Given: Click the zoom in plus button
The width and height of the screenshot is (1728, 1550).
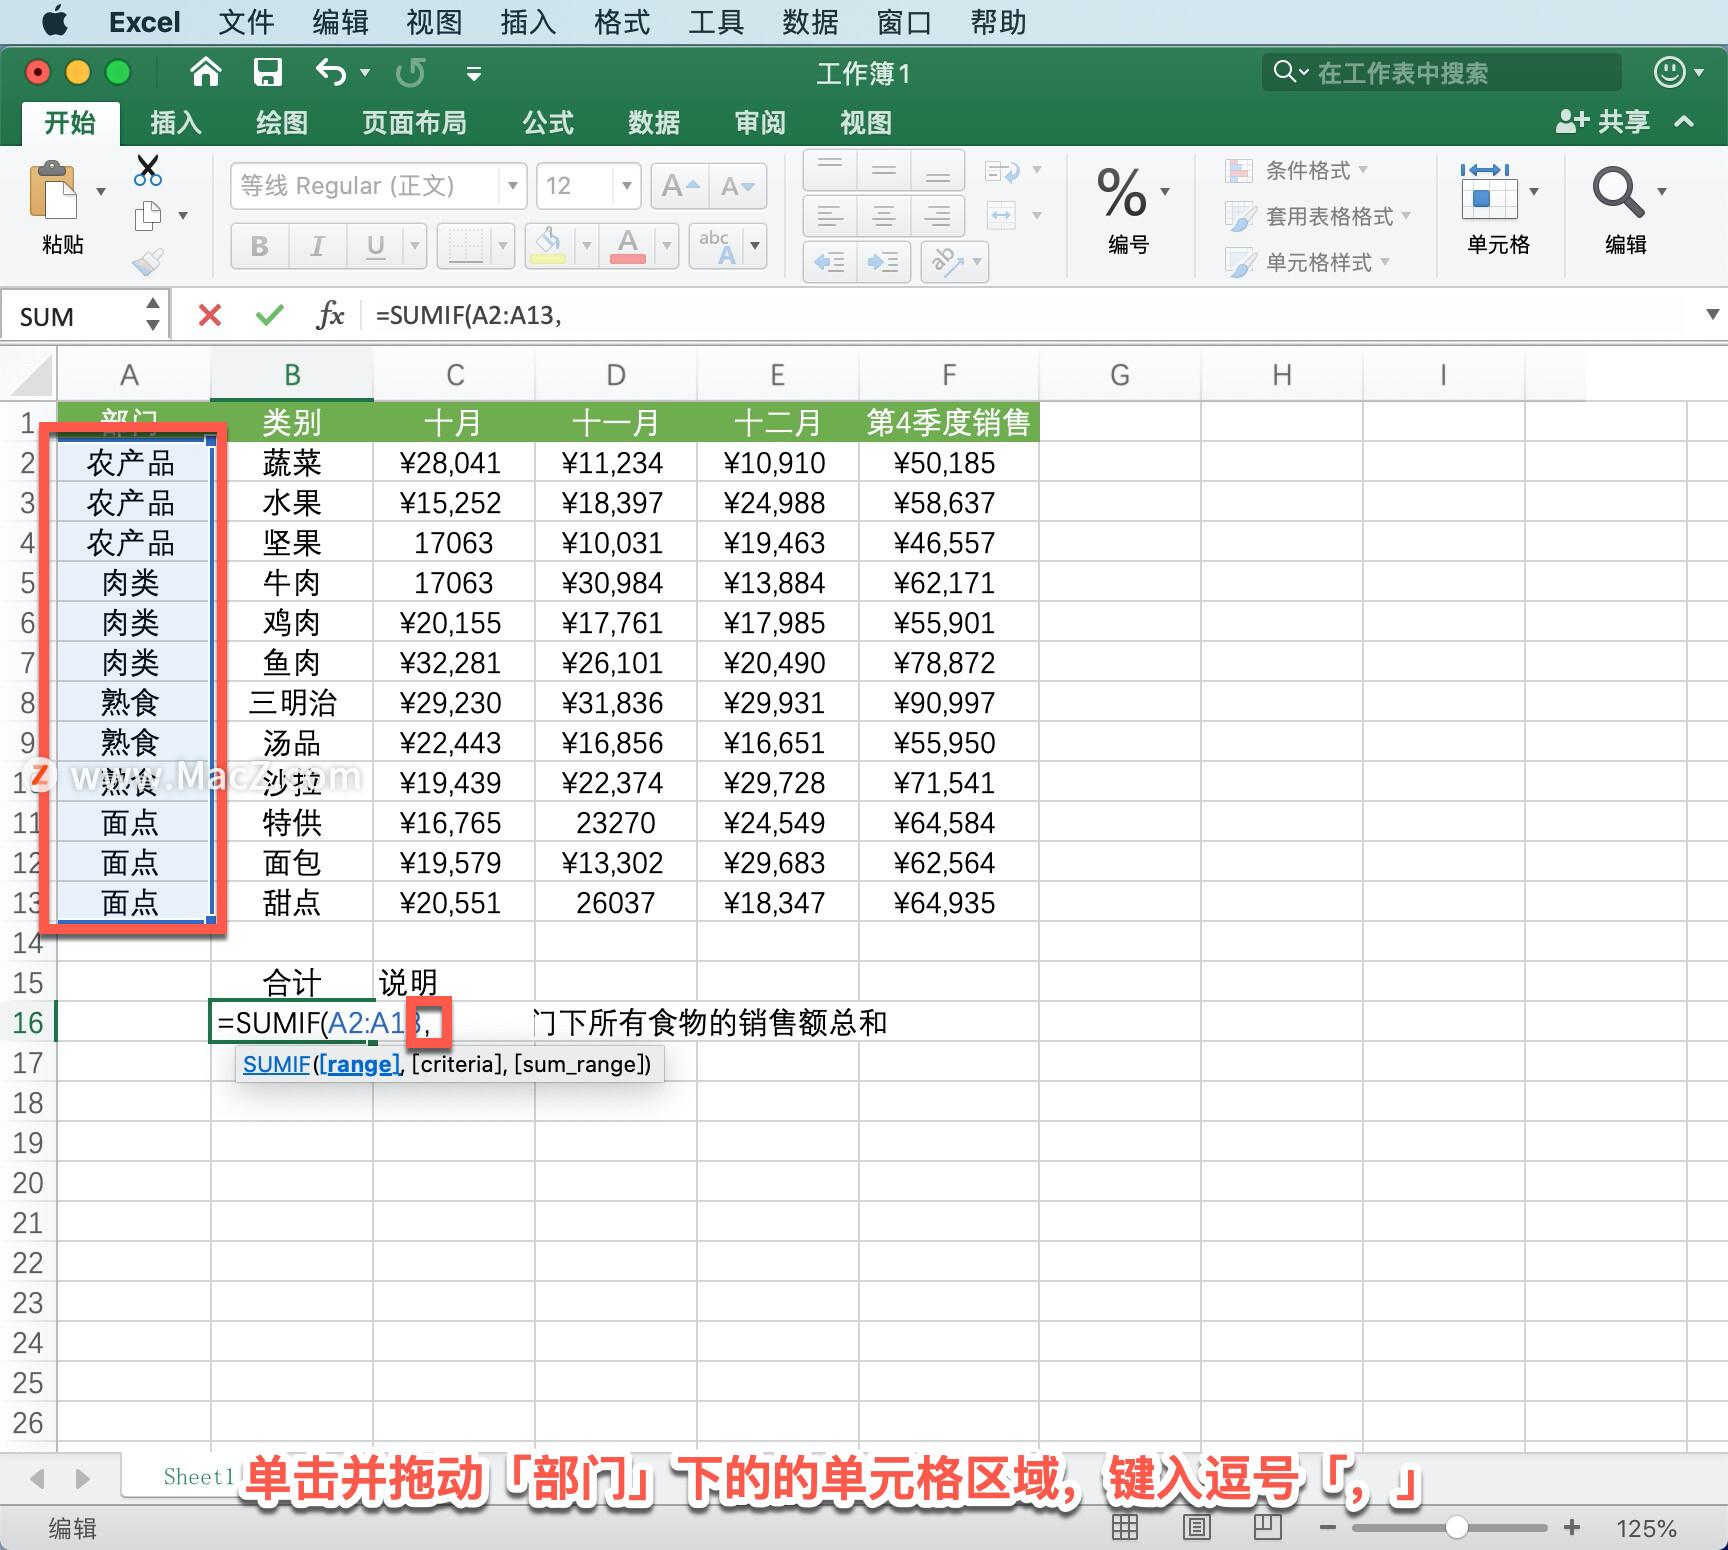Looking at the screenshot, I should [x=1572, y=1527].
